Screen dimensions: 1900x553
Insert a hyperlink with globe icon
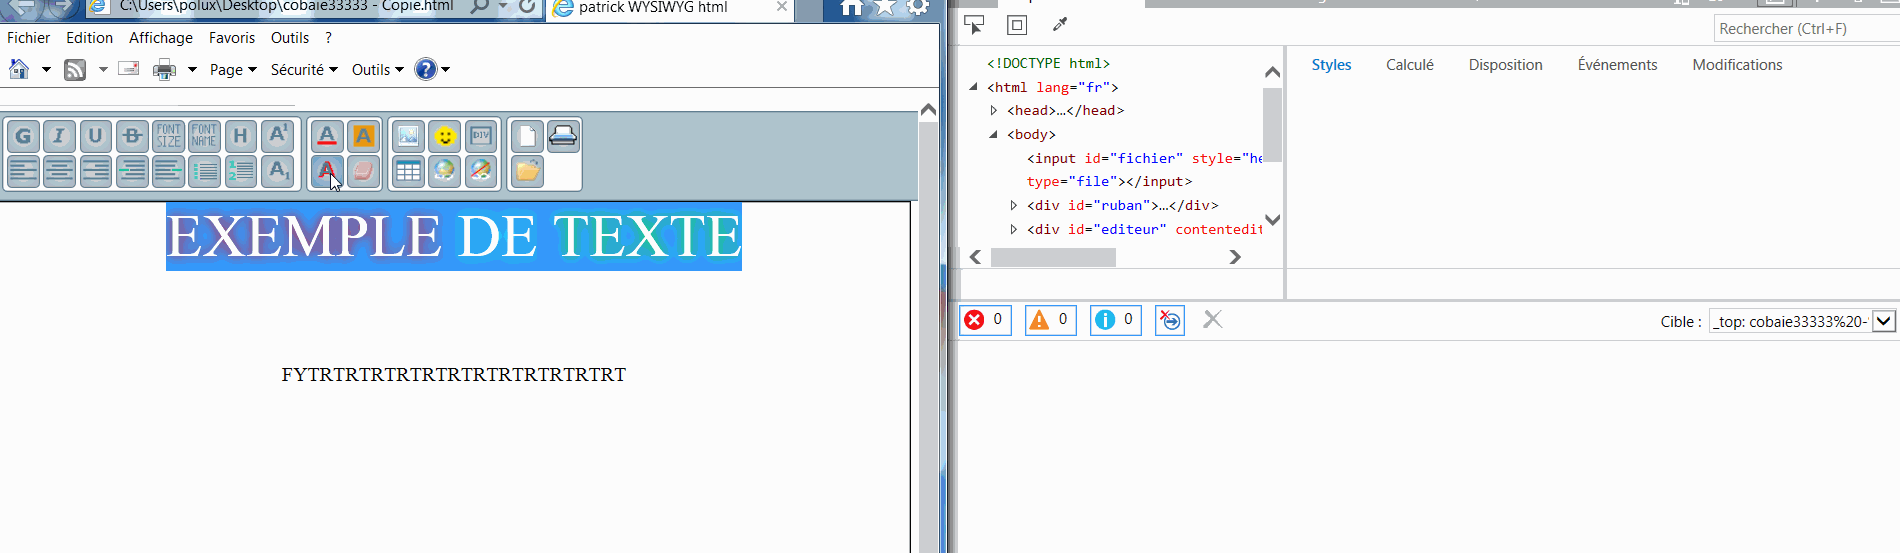click(x=445, y=171)
